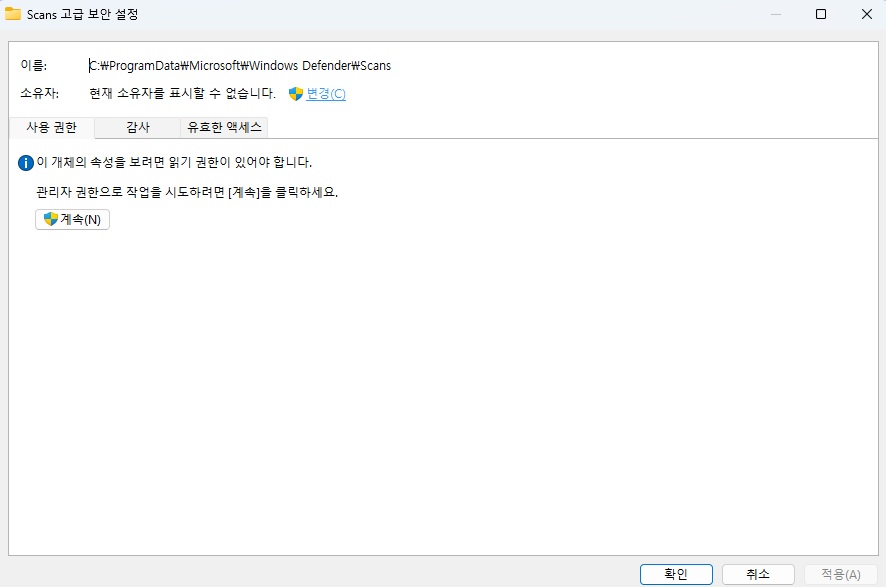The width and height of the screenshot is (886, 587).
Task: Open the 유효한 액세스 tab
Action: pyautogui.click(x=224, y=127)
